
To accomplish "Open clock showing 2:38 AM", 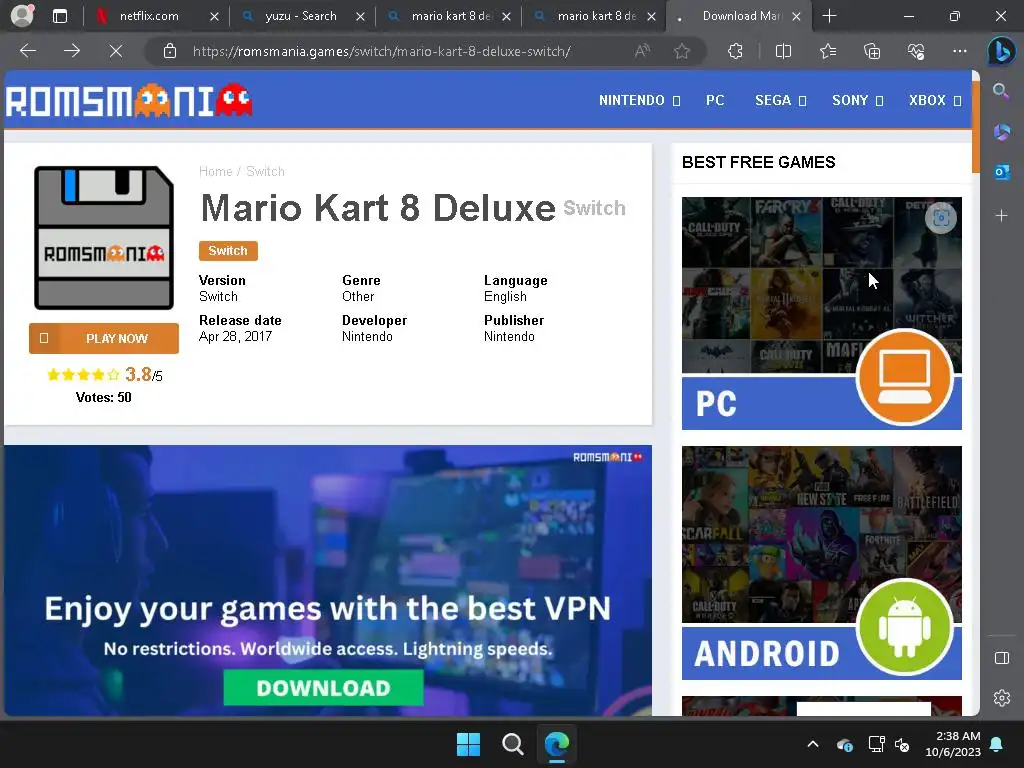I will [953, 744].
